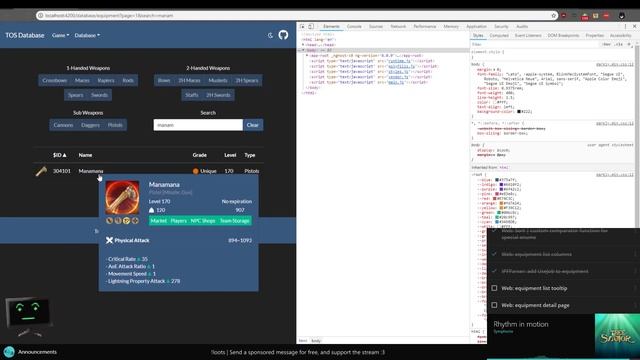
Task: Toggle the dark mode moon icon
Action: point(270,36)
